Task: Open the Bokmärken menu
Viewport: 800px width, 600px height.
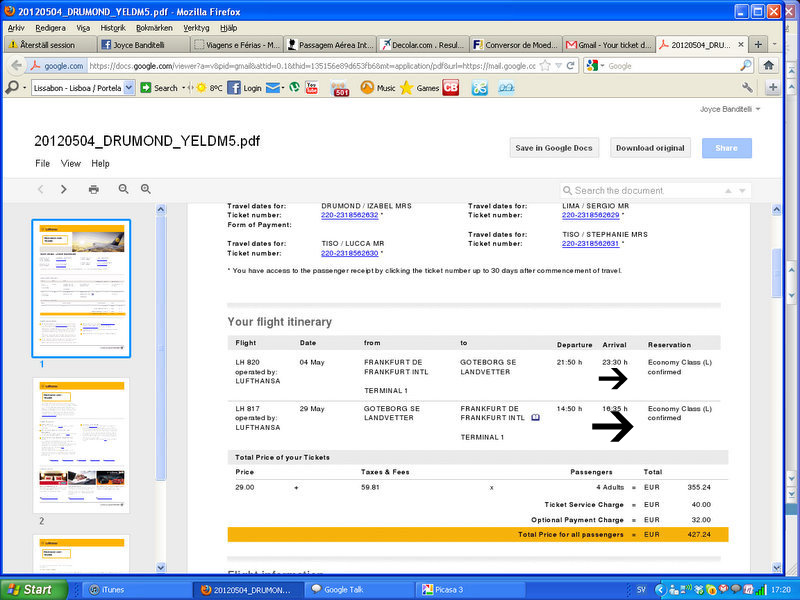Action: click(154, 28)
